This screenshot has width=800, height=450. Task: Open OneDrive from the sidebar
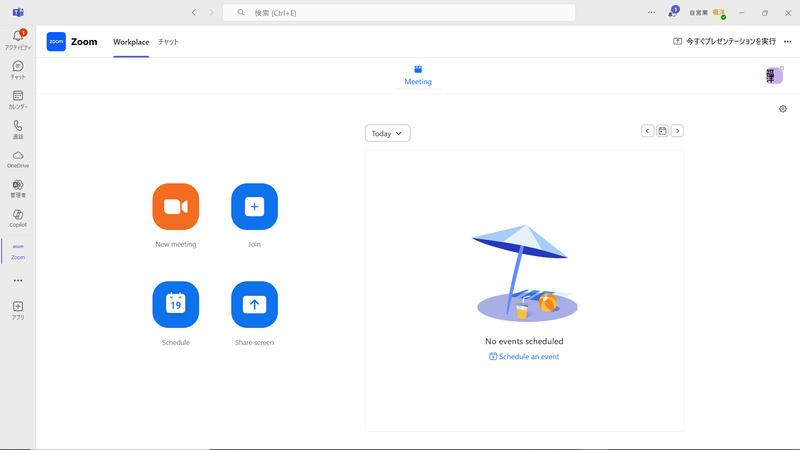18,159
